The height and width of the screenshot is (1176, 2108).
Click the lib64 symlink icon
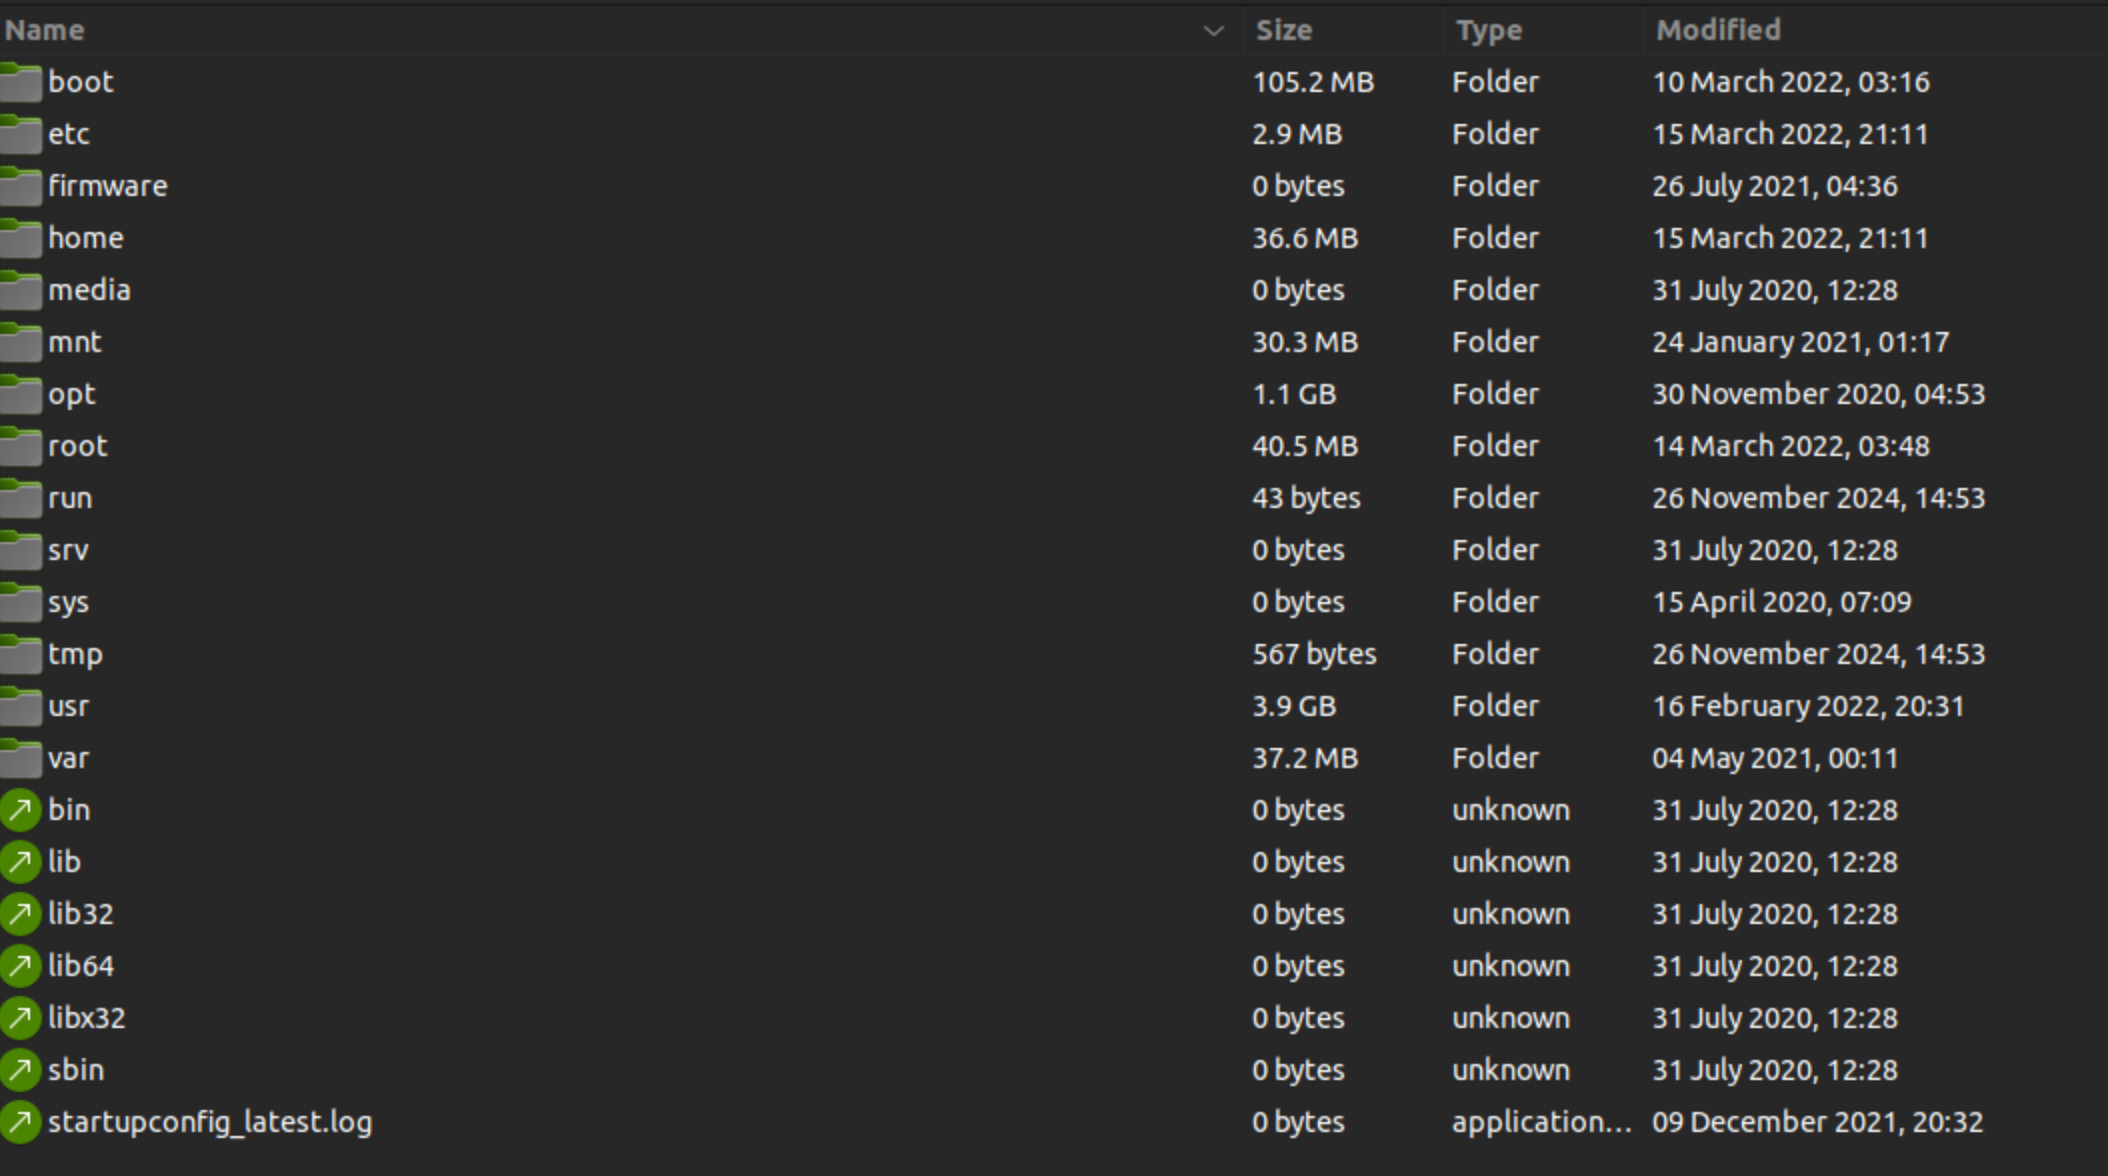tap(20, 966)
